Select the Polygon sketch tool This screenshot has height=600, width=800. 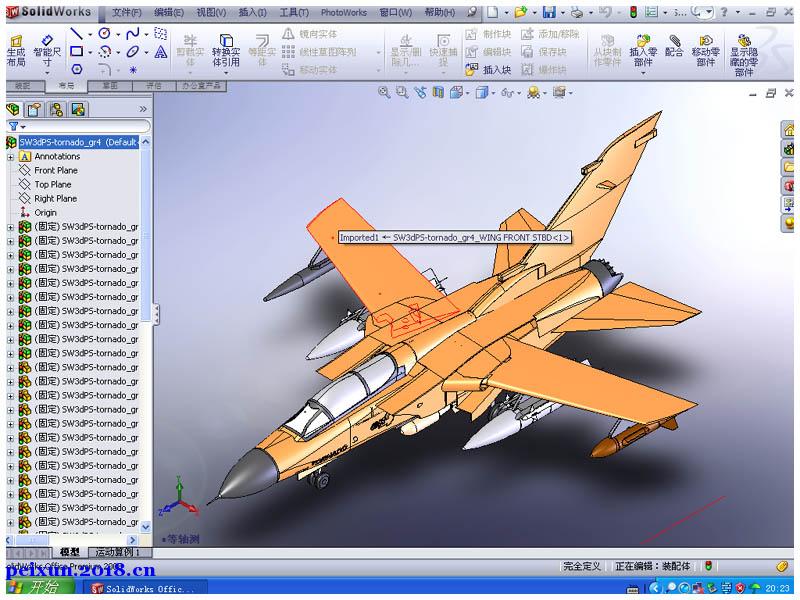coord(77,68)
